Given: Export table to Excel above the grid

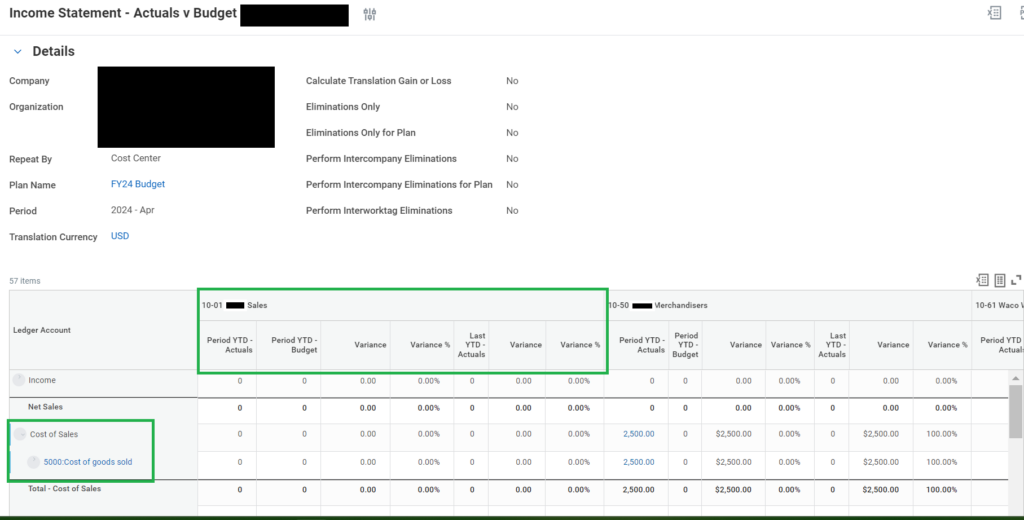Looking at the screenshot, I should pyautogui.click(x=982, y=280).
